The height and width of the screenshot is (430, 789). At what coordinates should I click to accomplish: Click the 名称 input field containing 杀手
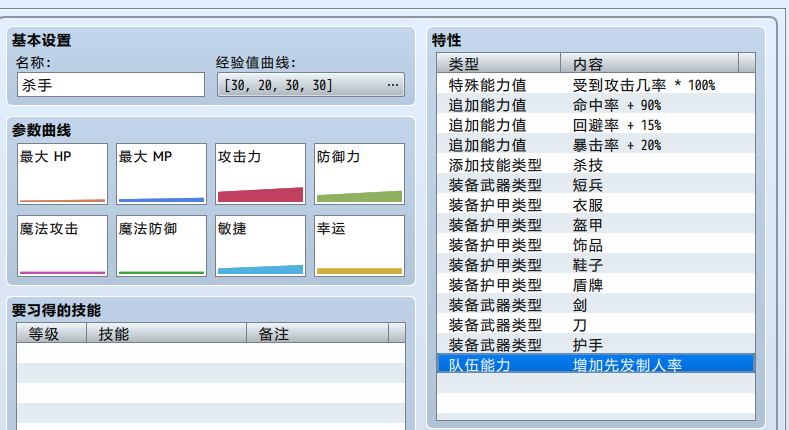click(111, 84)
